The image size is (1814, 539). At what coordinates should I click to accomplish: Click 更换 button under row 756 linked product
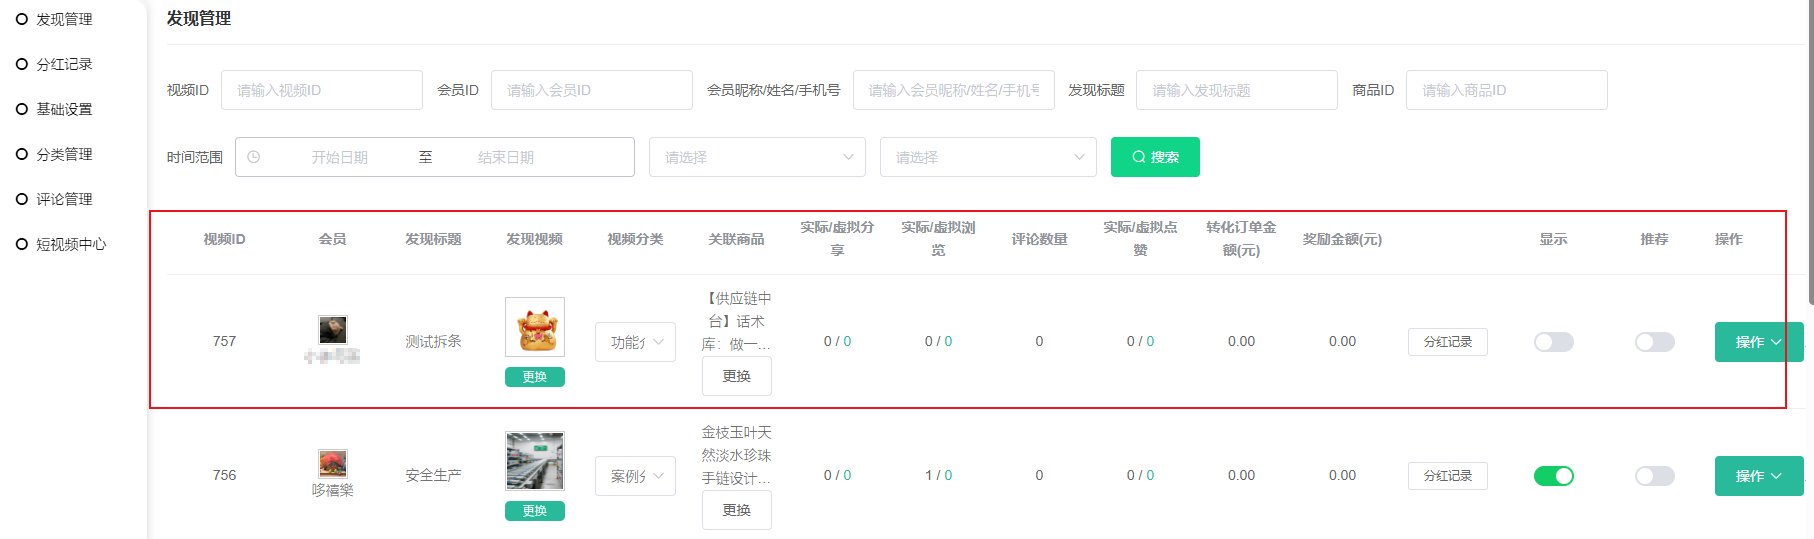(736, 510)
